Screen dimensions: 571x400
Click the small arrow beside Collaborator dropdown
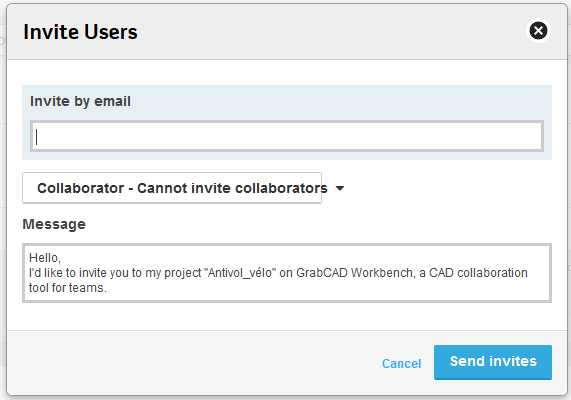(x=340, y=188)
